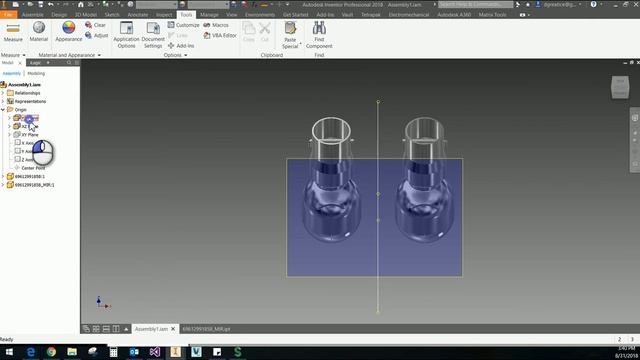Open the 69612991858_MIR.ipt document tab
This screenshot has height=360, width=640.
206,329
